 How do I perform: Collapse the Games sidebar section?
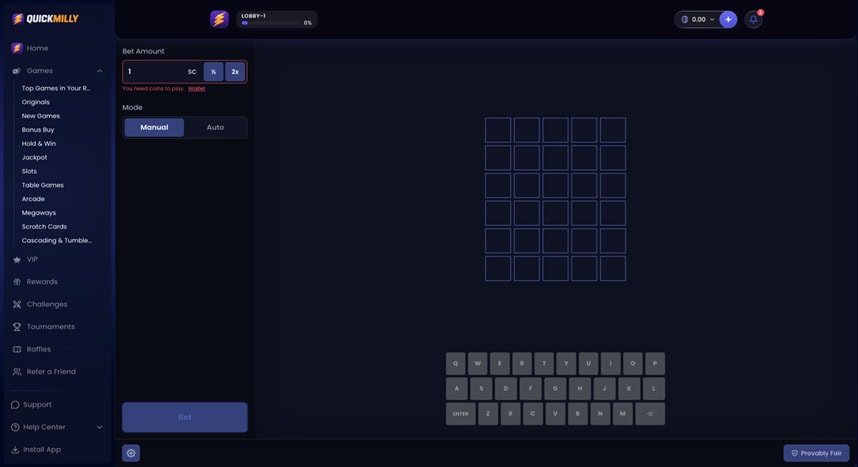coord(99,71)
